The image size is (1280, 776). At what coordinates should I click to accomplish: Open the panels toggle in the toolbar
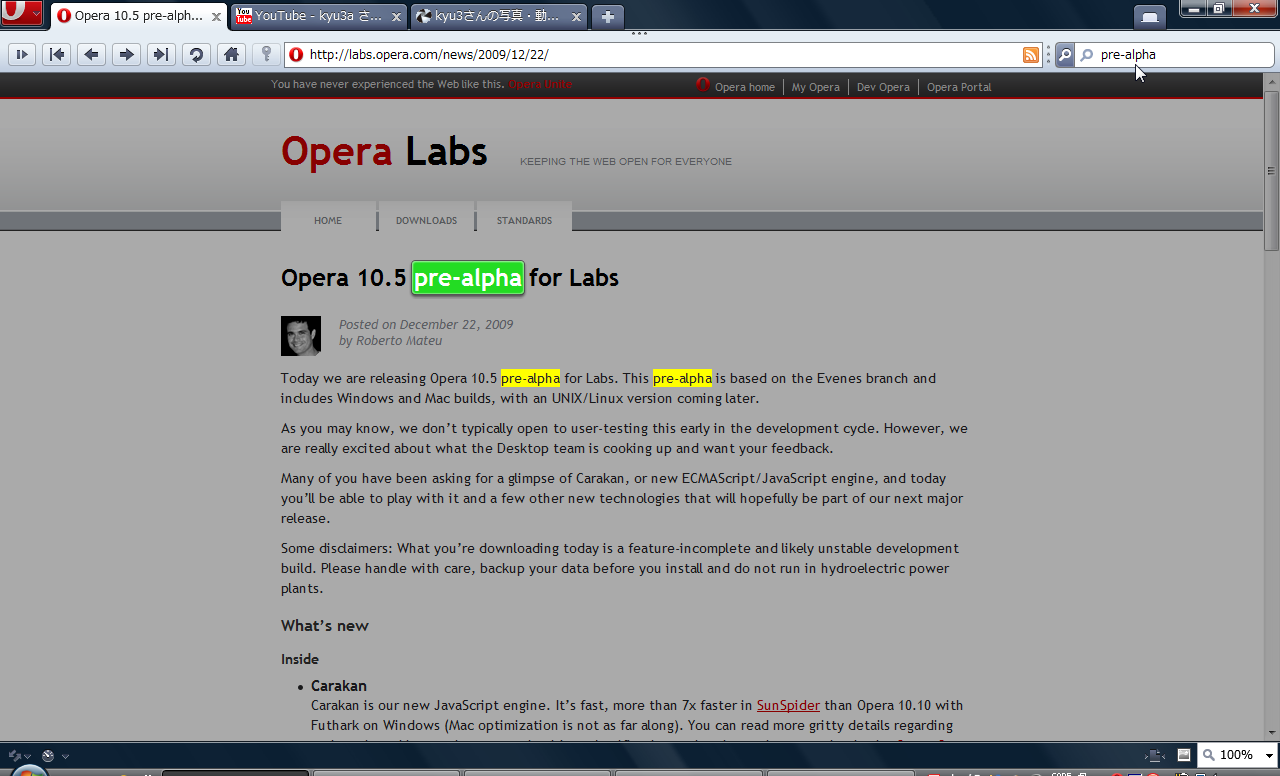click(x=22, y=54)
